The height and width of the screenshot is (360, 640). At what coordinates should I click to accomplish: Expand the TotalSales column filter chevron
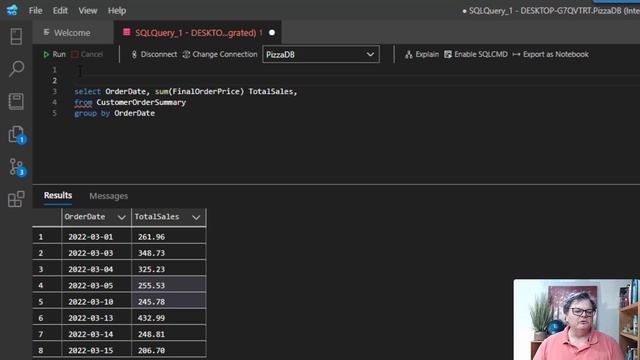[x=196, y=218]
